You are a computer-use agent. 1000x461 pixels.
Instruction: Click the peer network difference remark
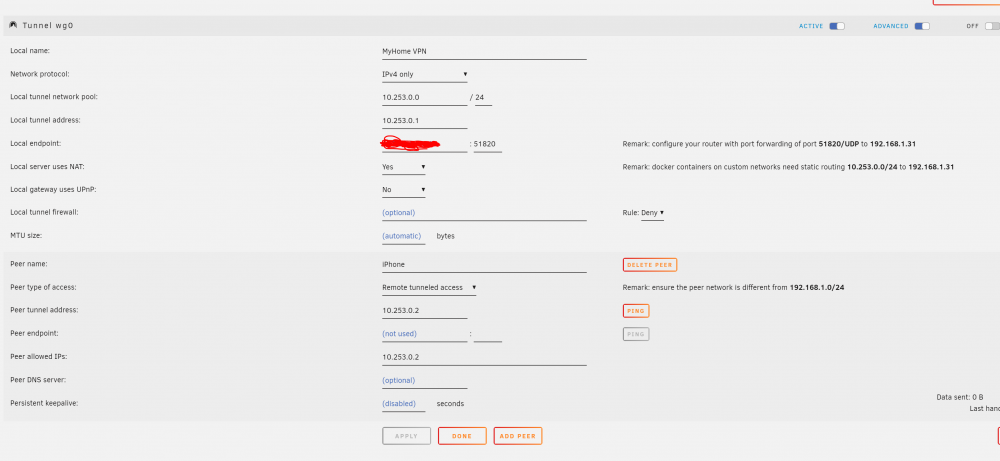(733, 288)
